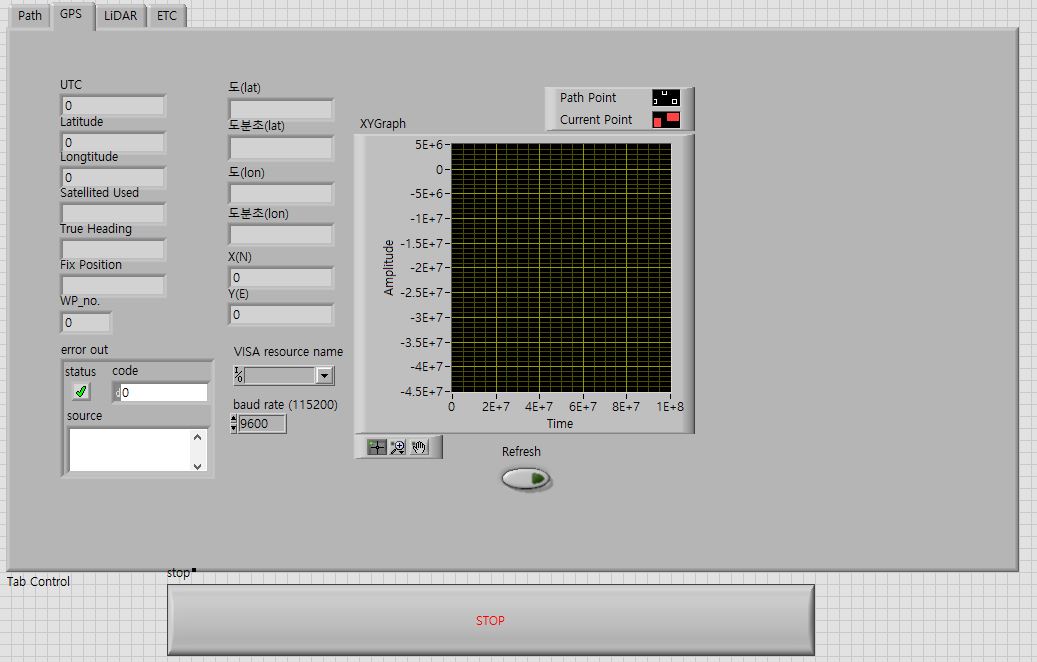Toggle the Refresh boolean button

(x=526, y=478)
